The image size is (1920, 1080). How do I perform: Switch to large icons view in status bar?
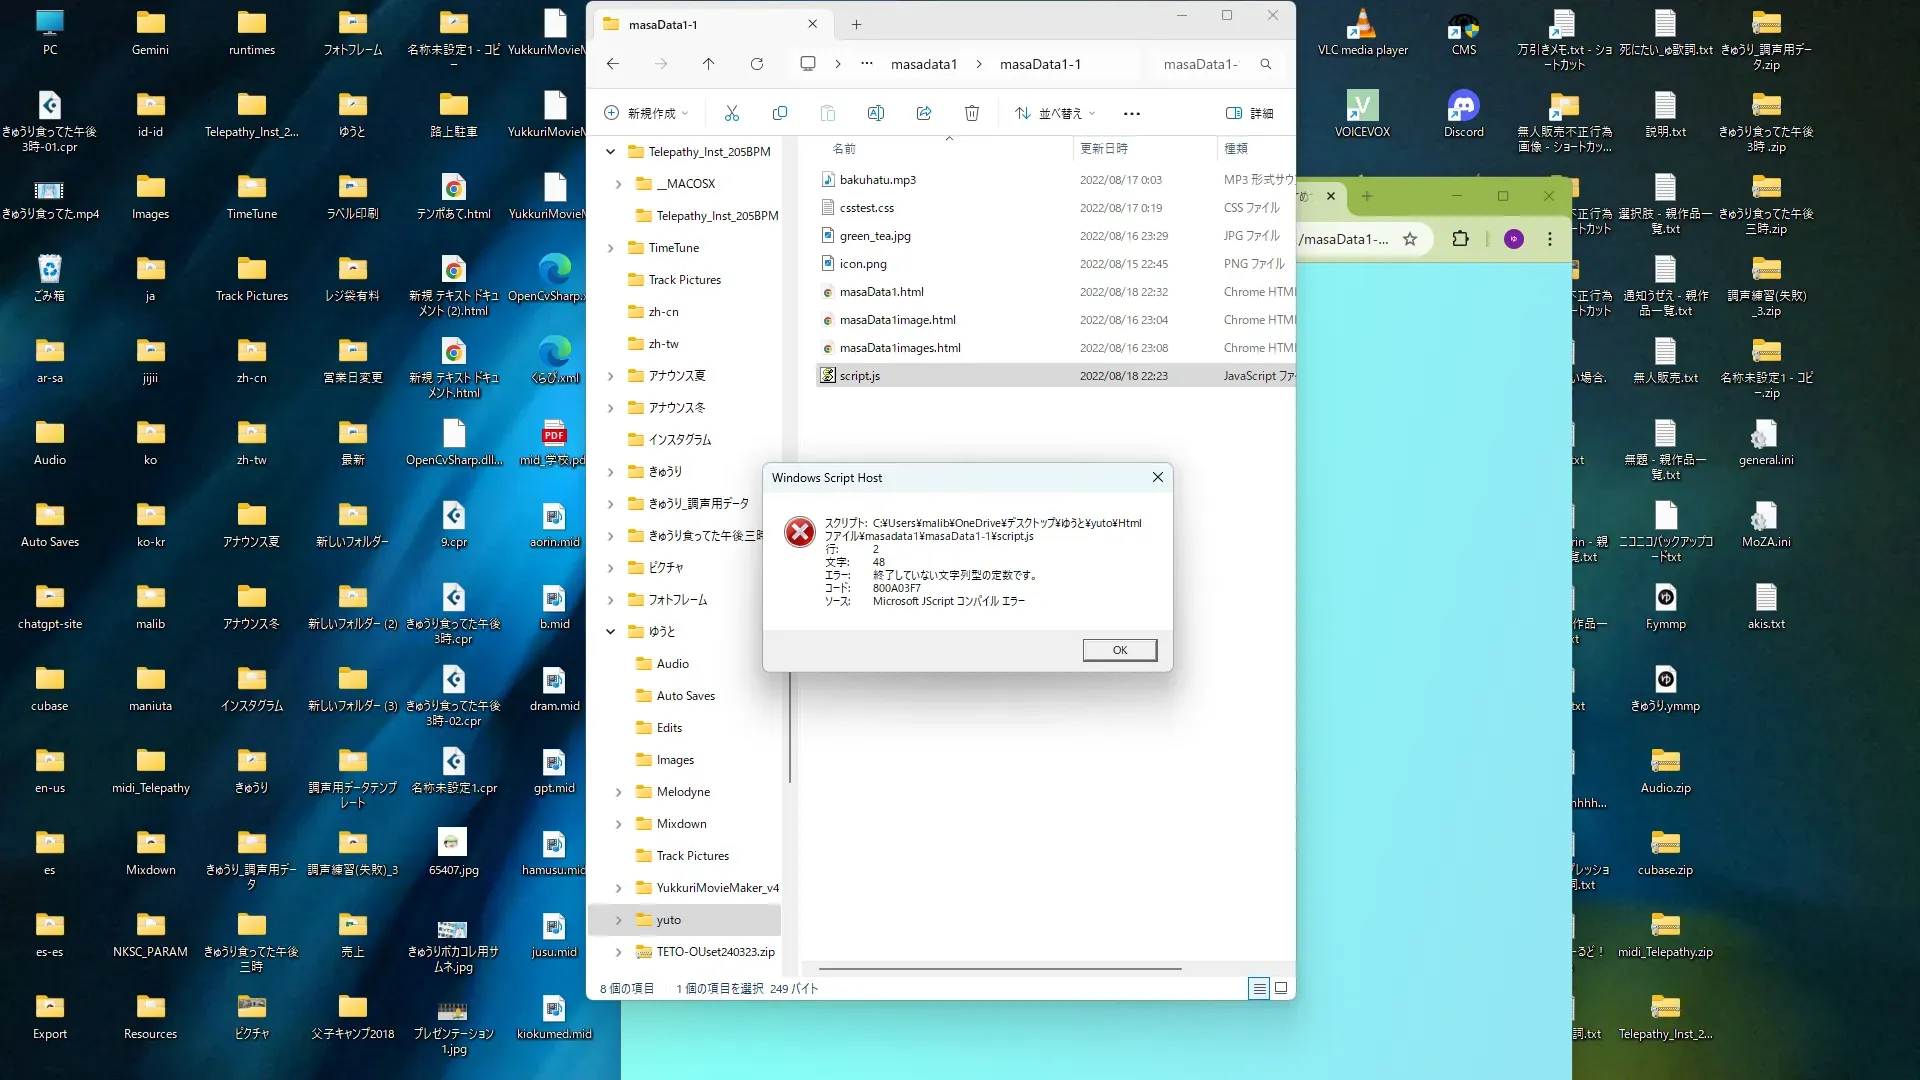tap(1281, 988)
